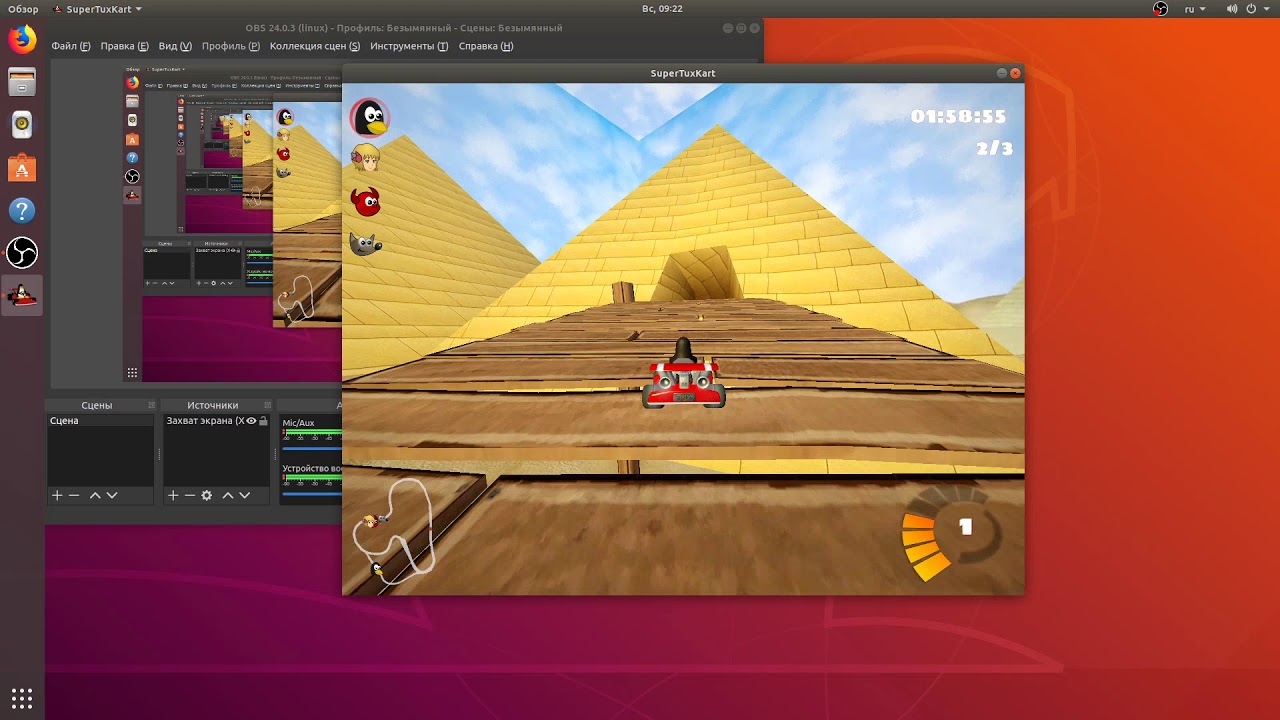Viewport: 1280px width, 720px height.
Task: Open the Коллекция сцен menu in OBS
Action: click(315, 46)
